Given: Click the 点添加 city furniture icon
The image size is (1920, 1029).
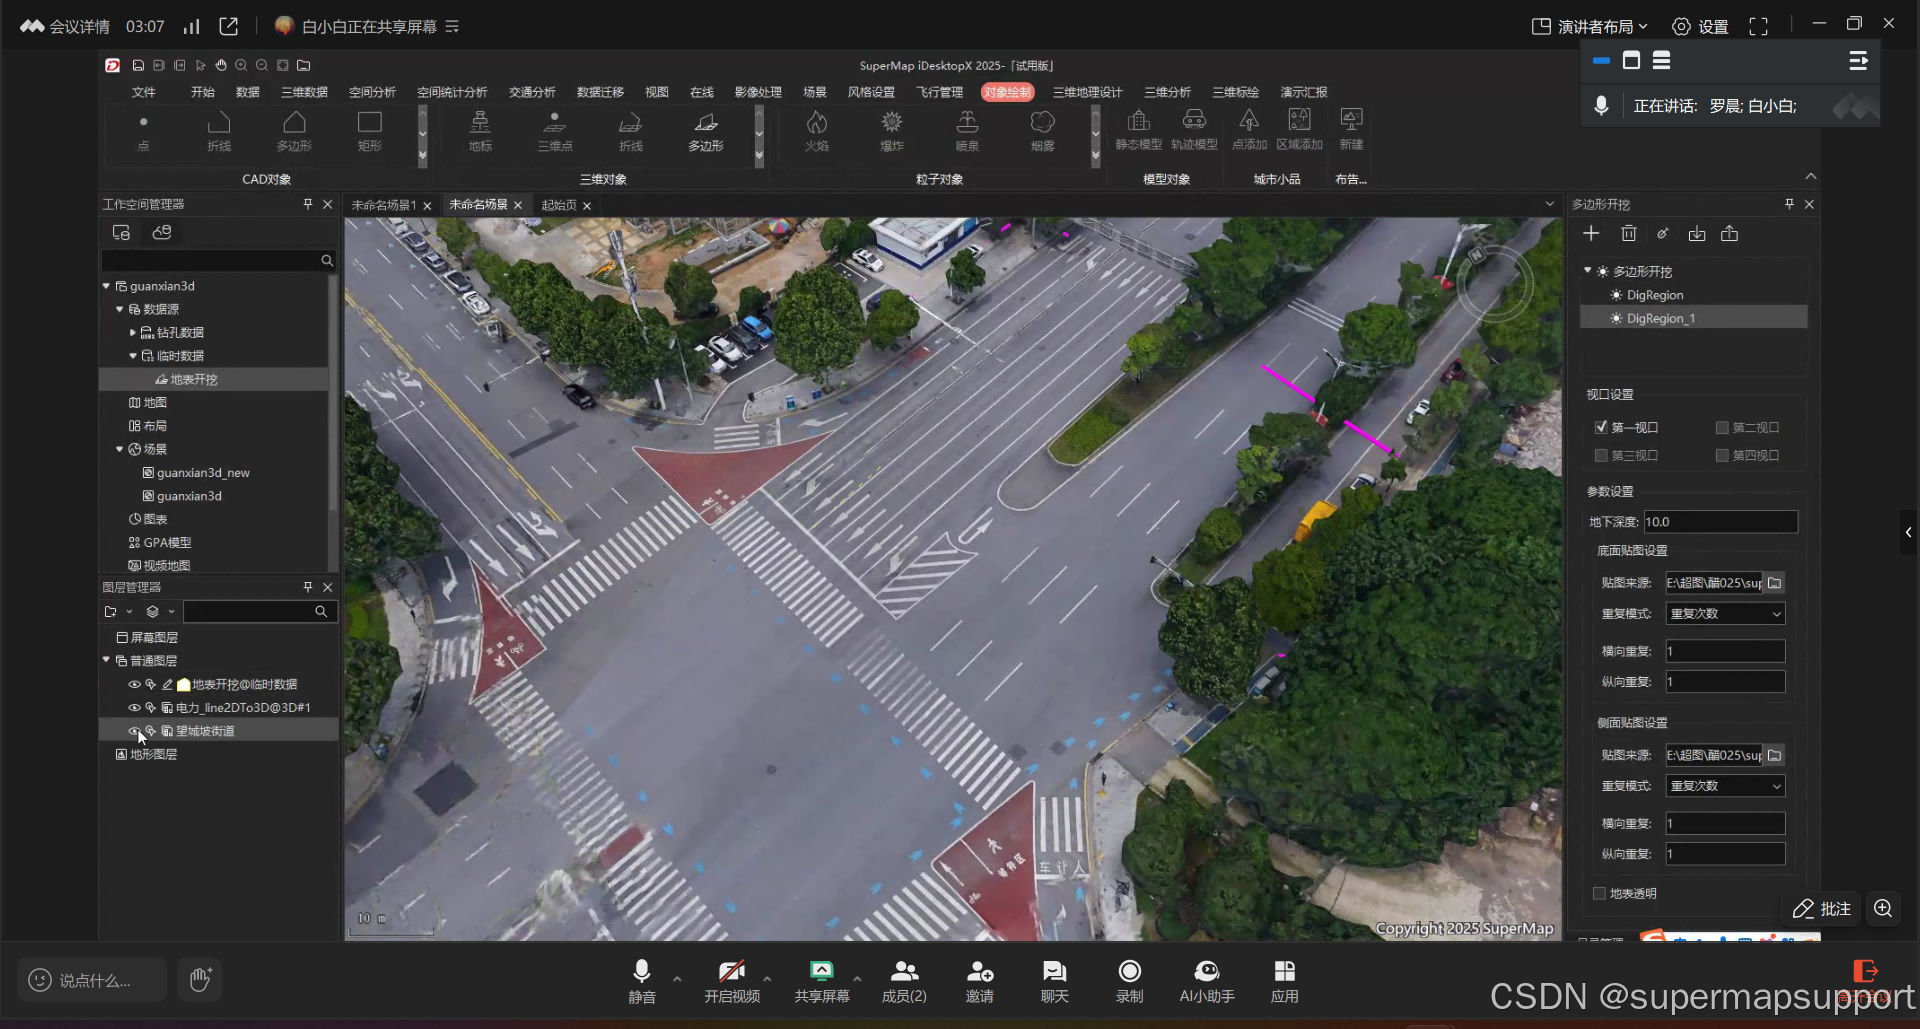Looking at the screenshot, I should click(x=1249, y=121).
